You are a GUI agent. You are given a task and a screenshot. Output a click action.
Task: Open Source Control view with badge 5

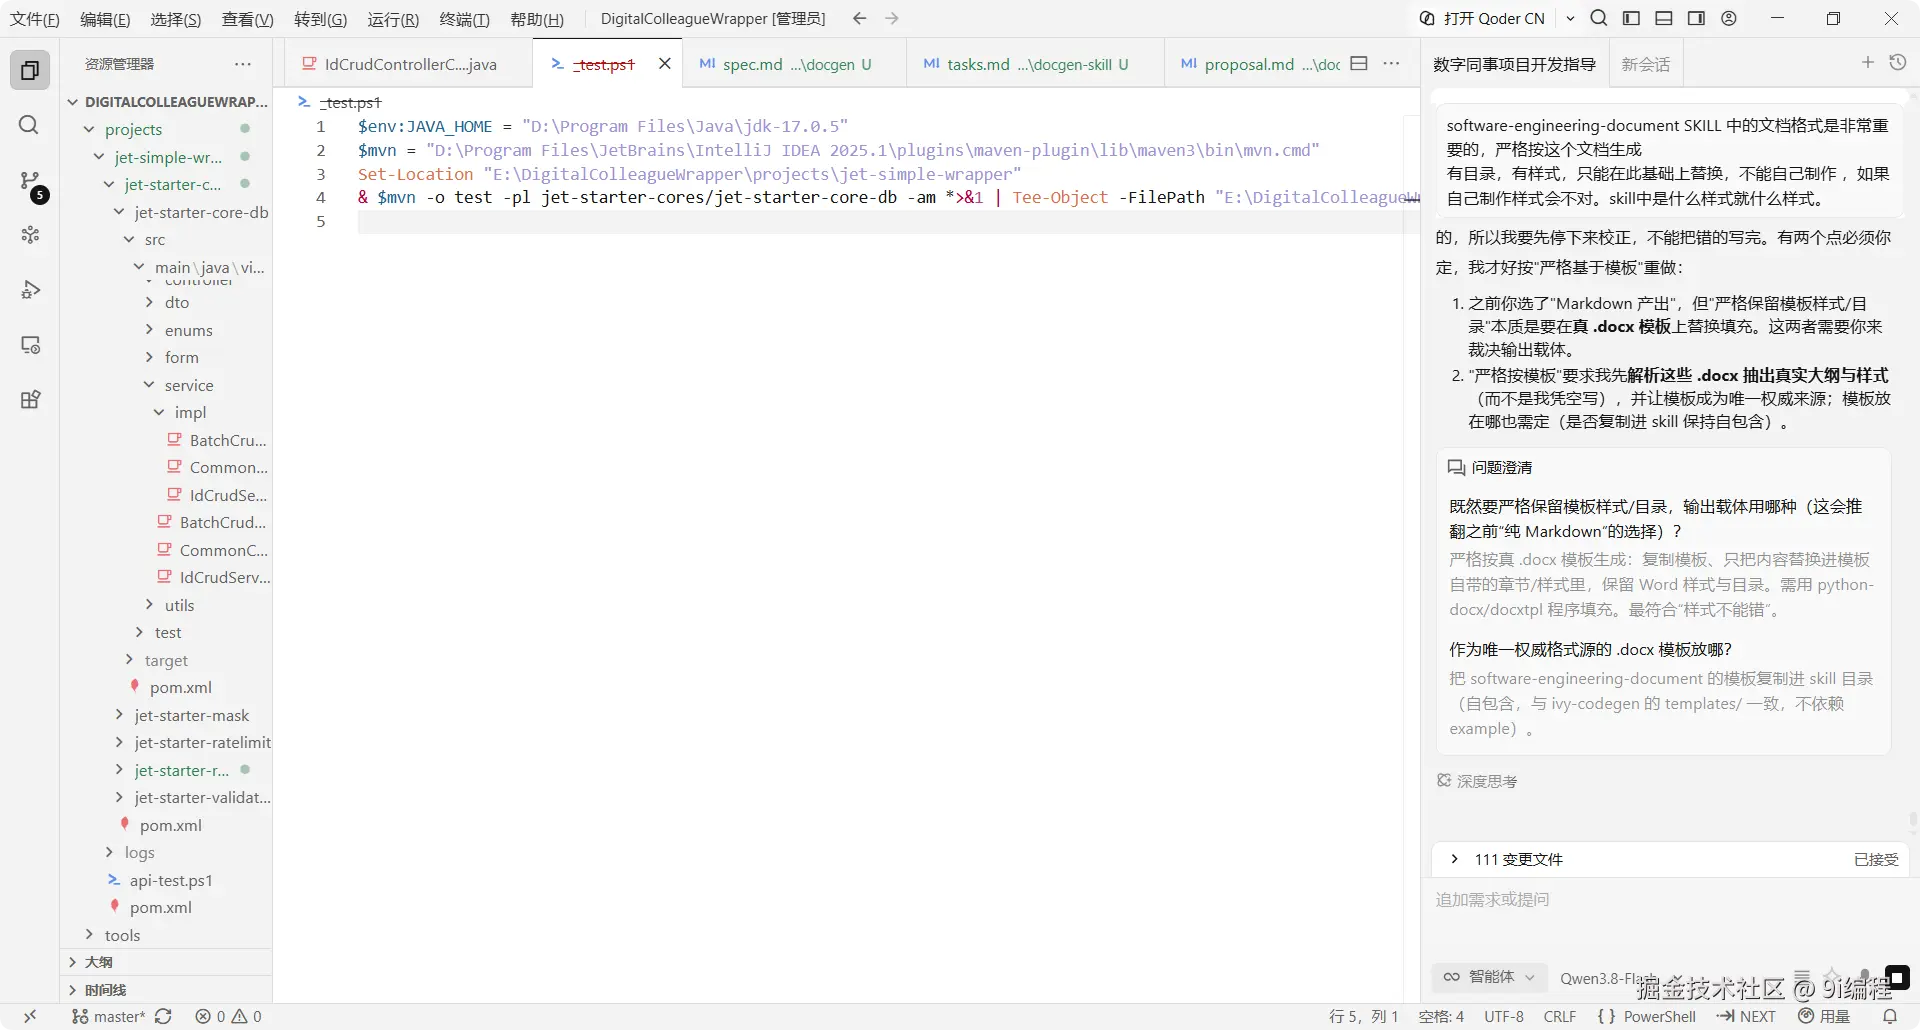tap(30, 182)
